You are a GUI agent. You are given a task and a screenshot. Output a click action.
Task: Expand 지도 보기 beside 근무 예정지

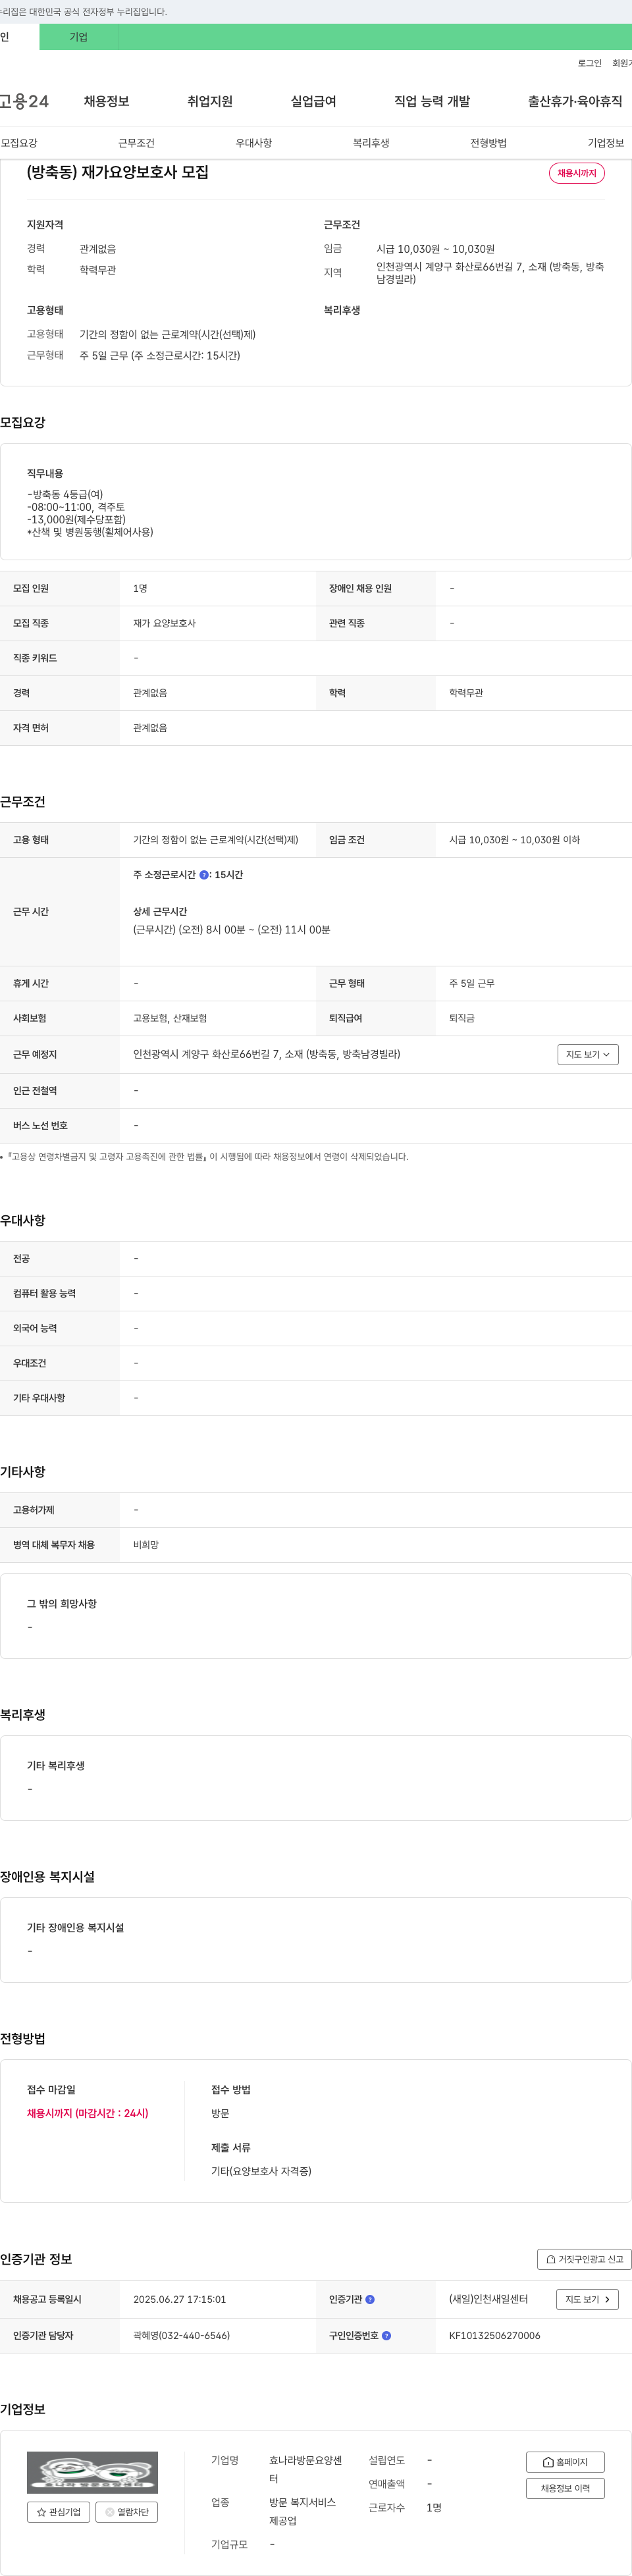pyautogui.click(x=588, y=1054)
